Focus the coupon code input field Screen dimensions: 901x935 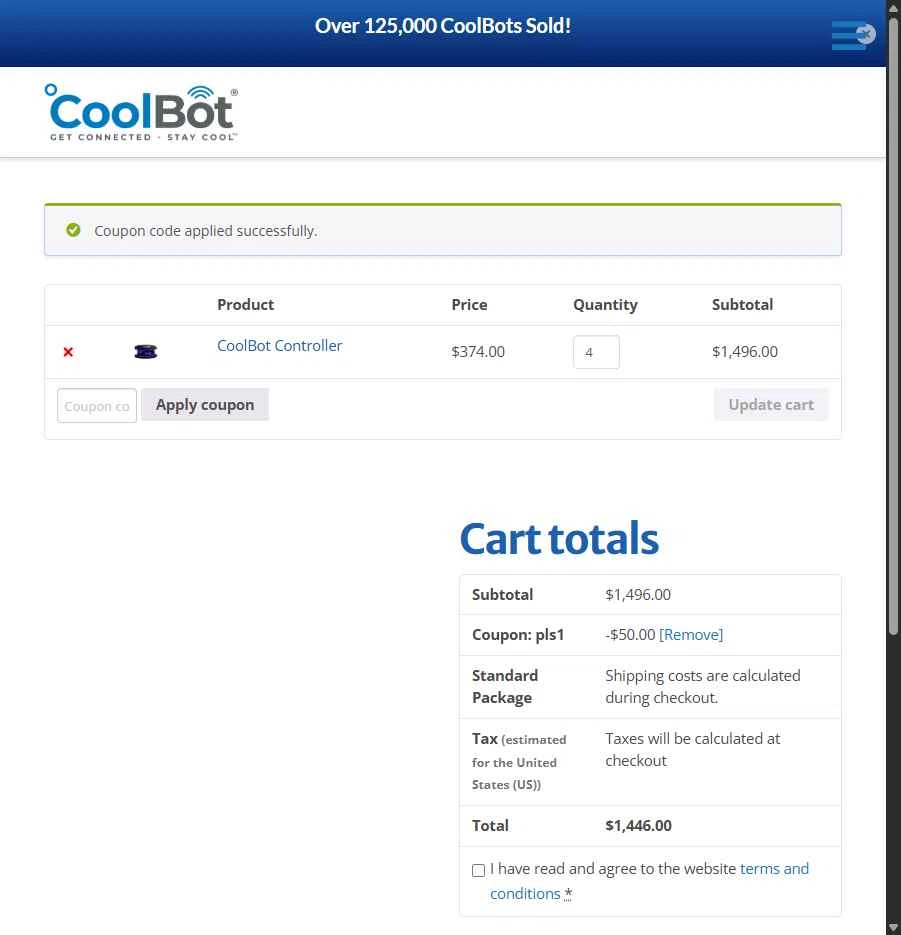point(97,406)
